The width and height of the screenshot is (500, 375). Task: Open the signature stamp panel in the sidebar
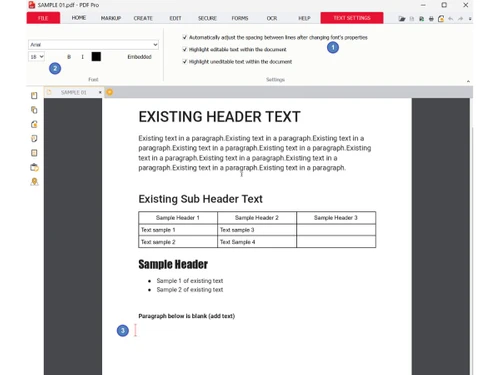[34, 182]
